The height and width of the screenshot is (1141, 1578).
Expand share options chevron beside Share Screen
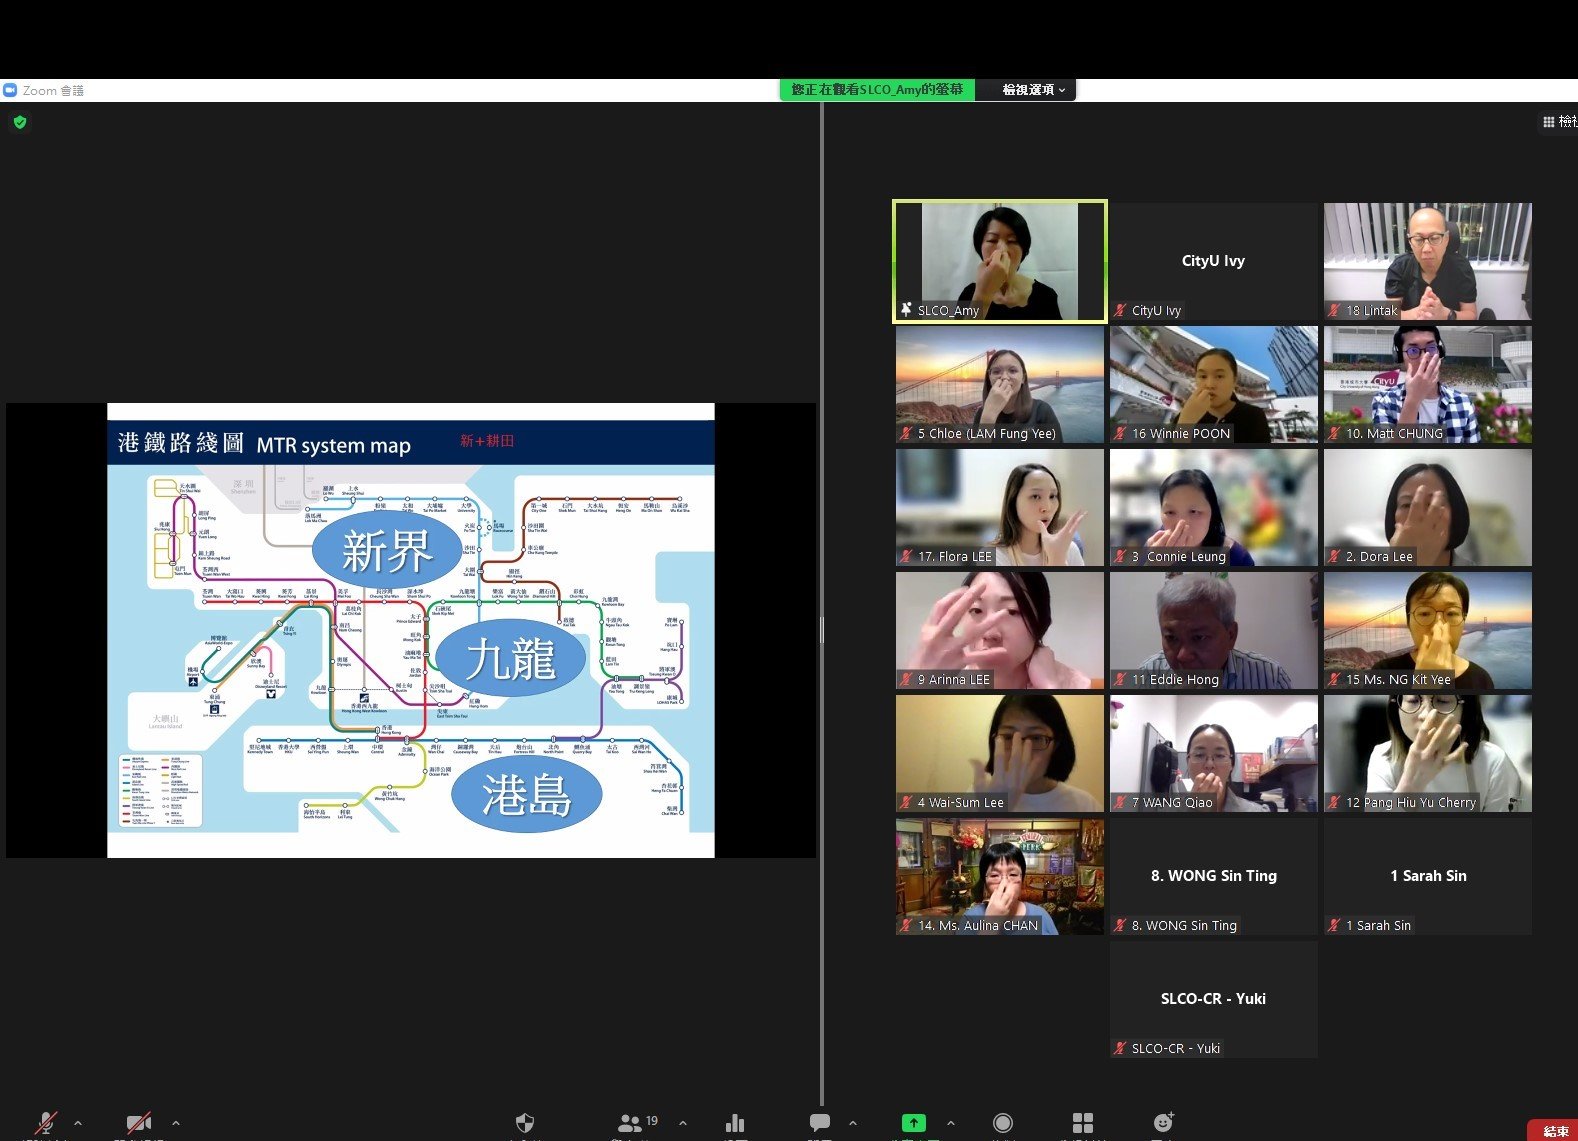(x=950, y=1123)
